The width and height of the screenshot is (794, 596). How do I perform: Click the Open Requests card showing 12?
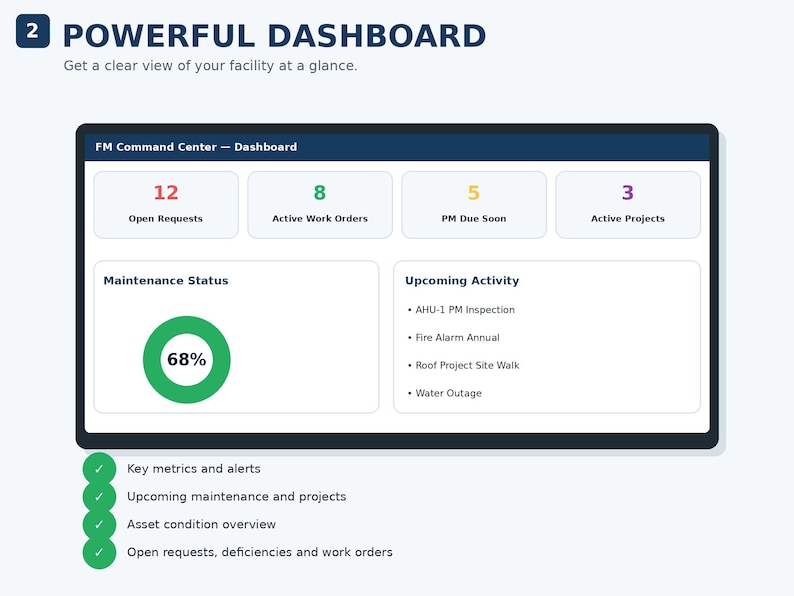166,205
